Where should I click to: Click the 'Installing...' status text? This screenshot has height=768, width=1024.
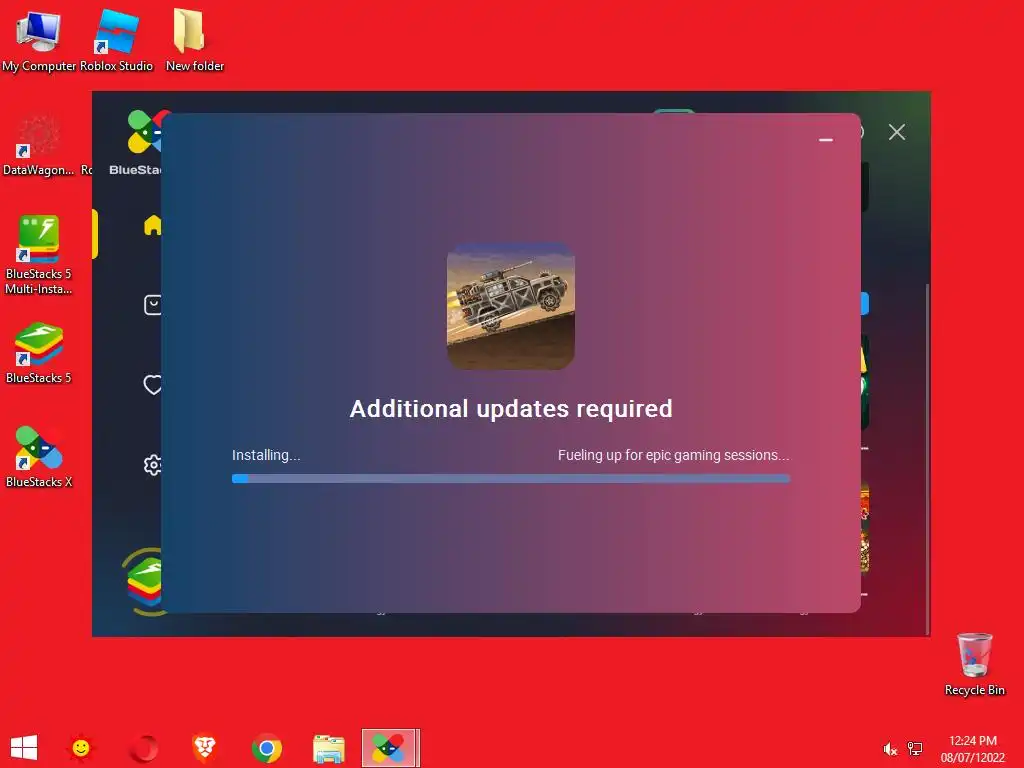tap(266, 455)
